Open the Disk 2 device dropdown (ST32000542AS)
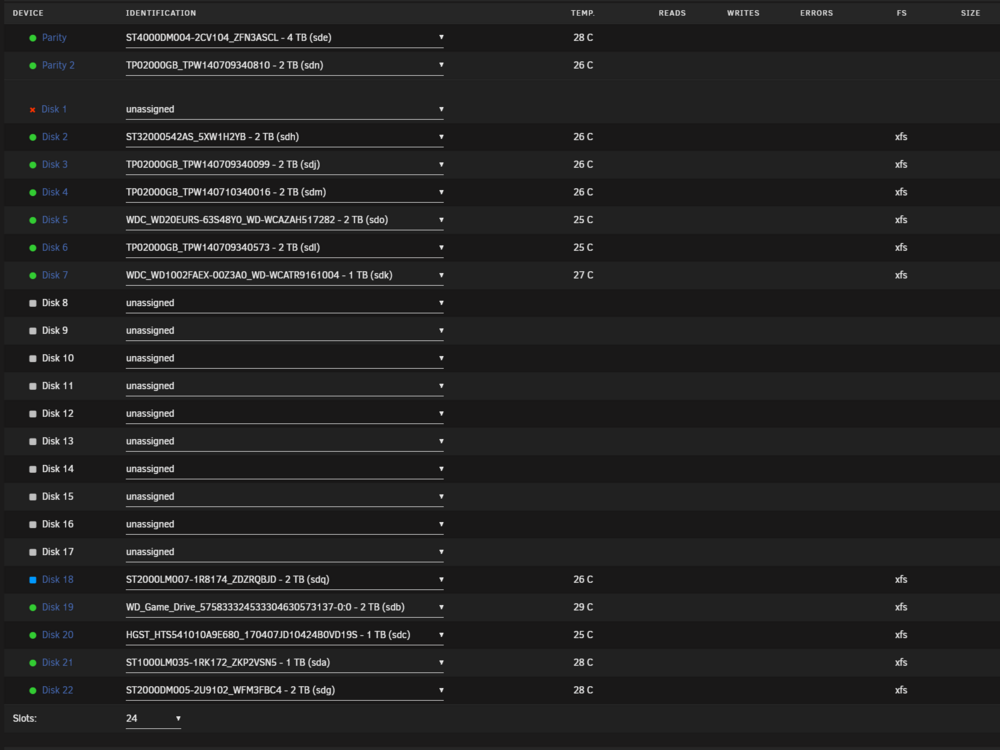This screenshot has width=1000, height=750. point(284,136)
